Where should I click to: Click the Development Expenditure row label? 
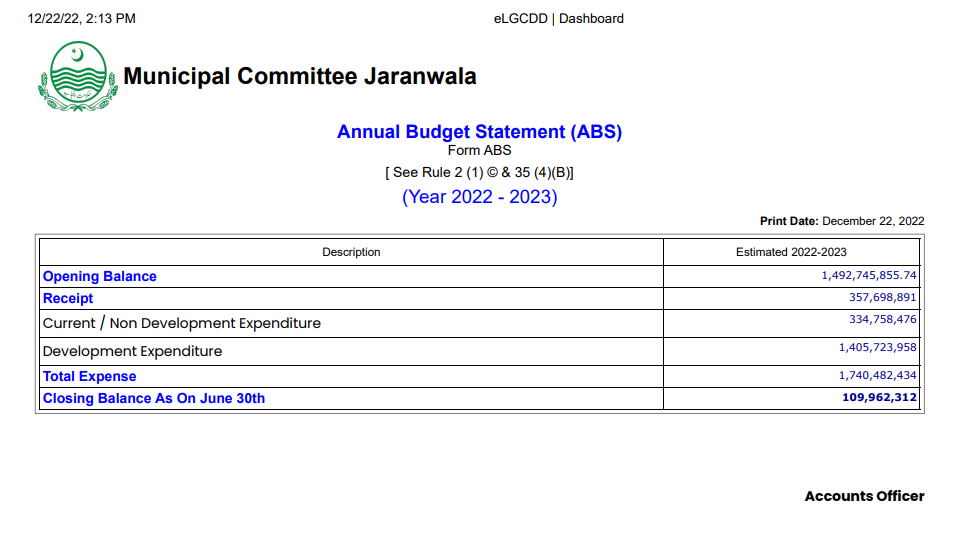click(x=132, y=351)
